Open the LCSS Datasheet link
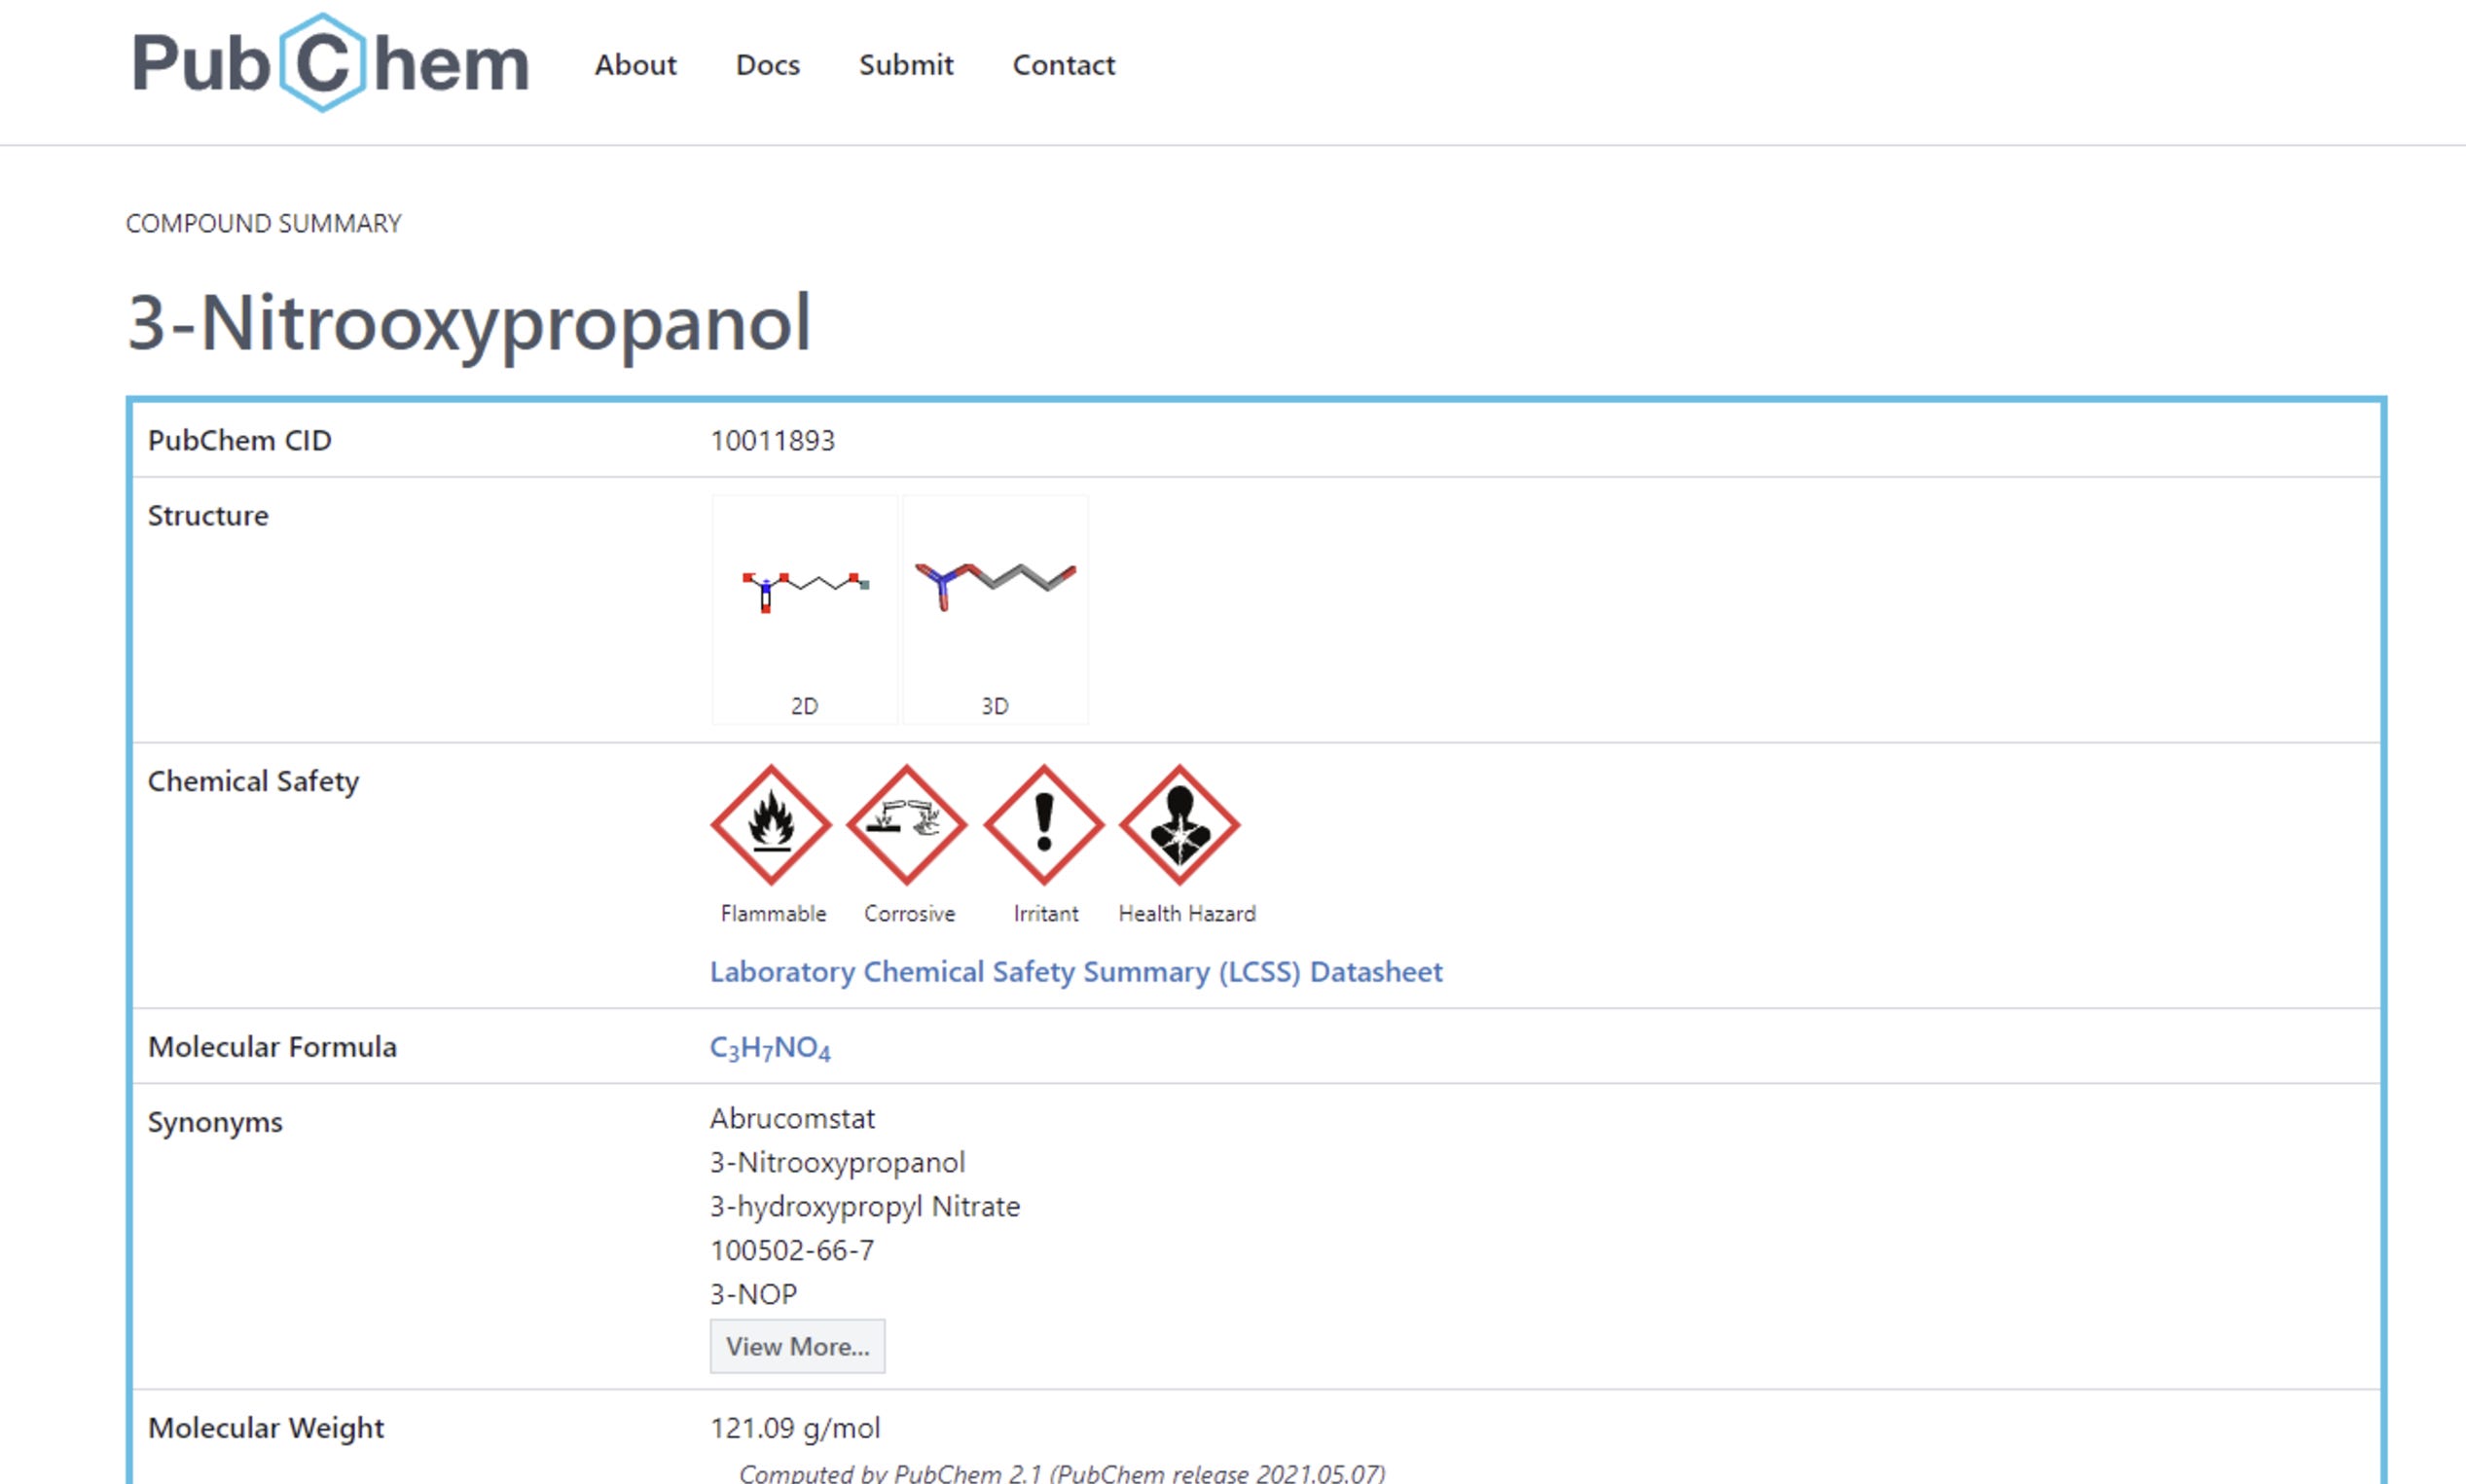2466x1484 pixels. coord(1076,972)
